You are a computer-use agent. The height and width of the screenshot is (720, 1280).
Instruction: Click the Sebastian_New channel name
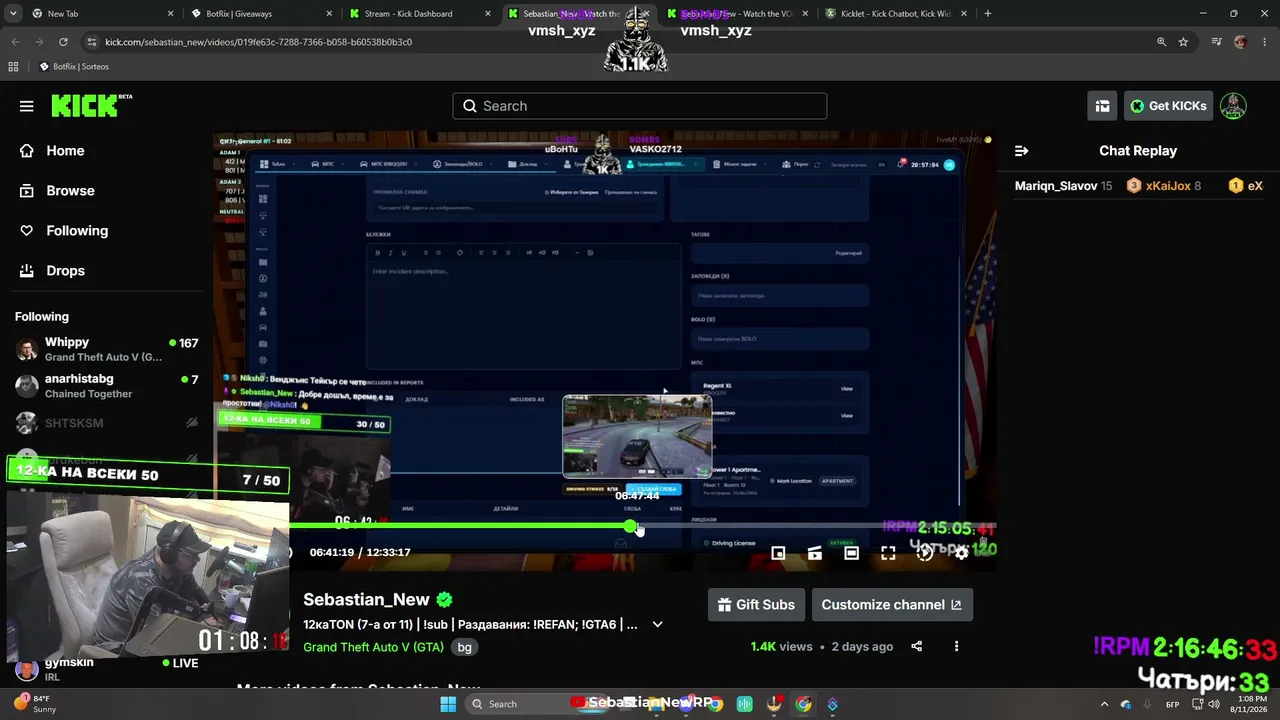tap(366, 600)
